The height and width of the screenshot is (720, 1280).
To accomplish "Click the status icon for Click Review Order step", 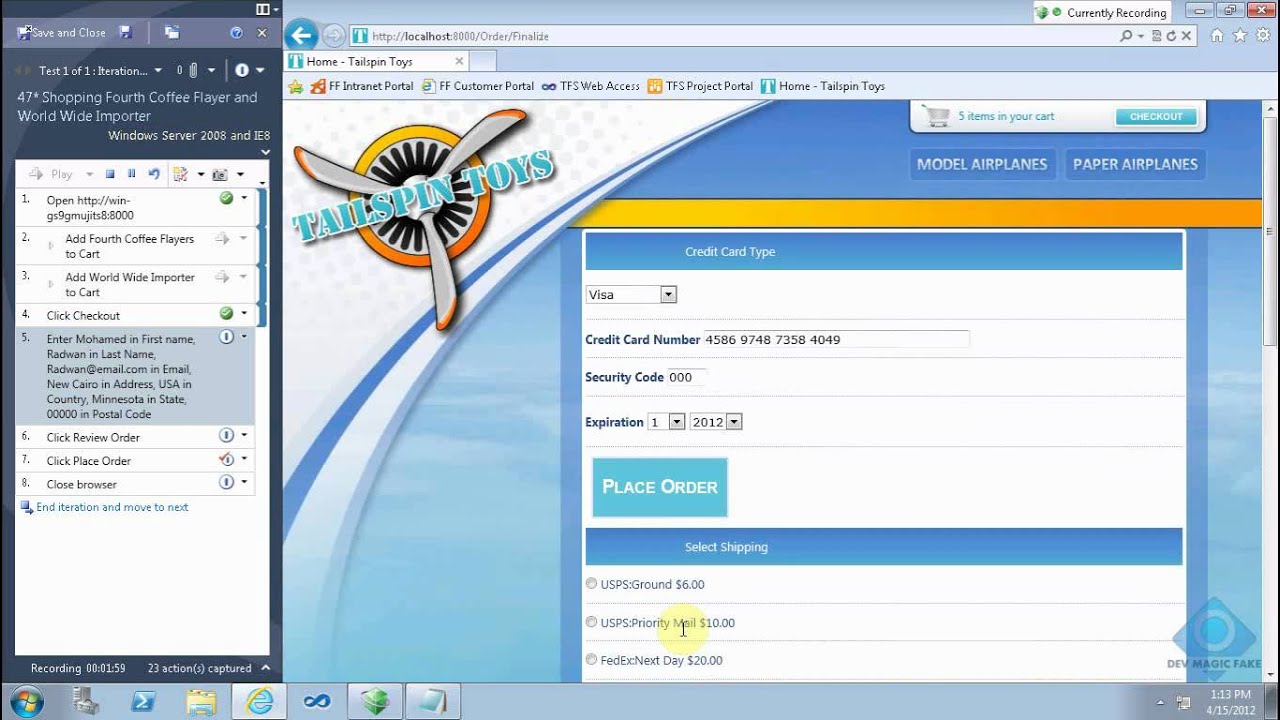I will (x=226, y=435).
